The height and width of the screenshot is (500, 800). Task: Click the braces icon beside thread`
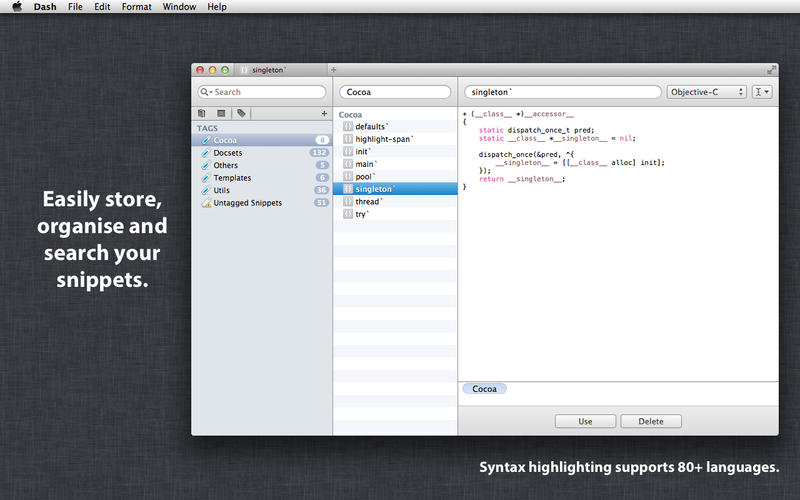(x=347, y=202)
